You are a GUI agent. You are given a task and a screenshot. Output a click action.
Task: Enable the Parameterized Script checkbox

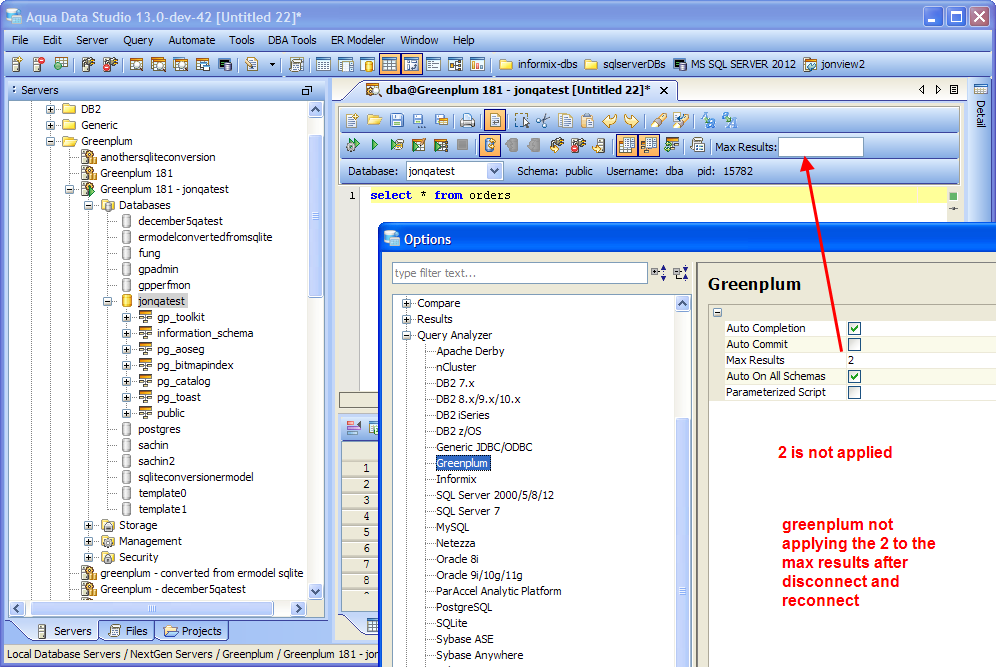tap(854, 393)
